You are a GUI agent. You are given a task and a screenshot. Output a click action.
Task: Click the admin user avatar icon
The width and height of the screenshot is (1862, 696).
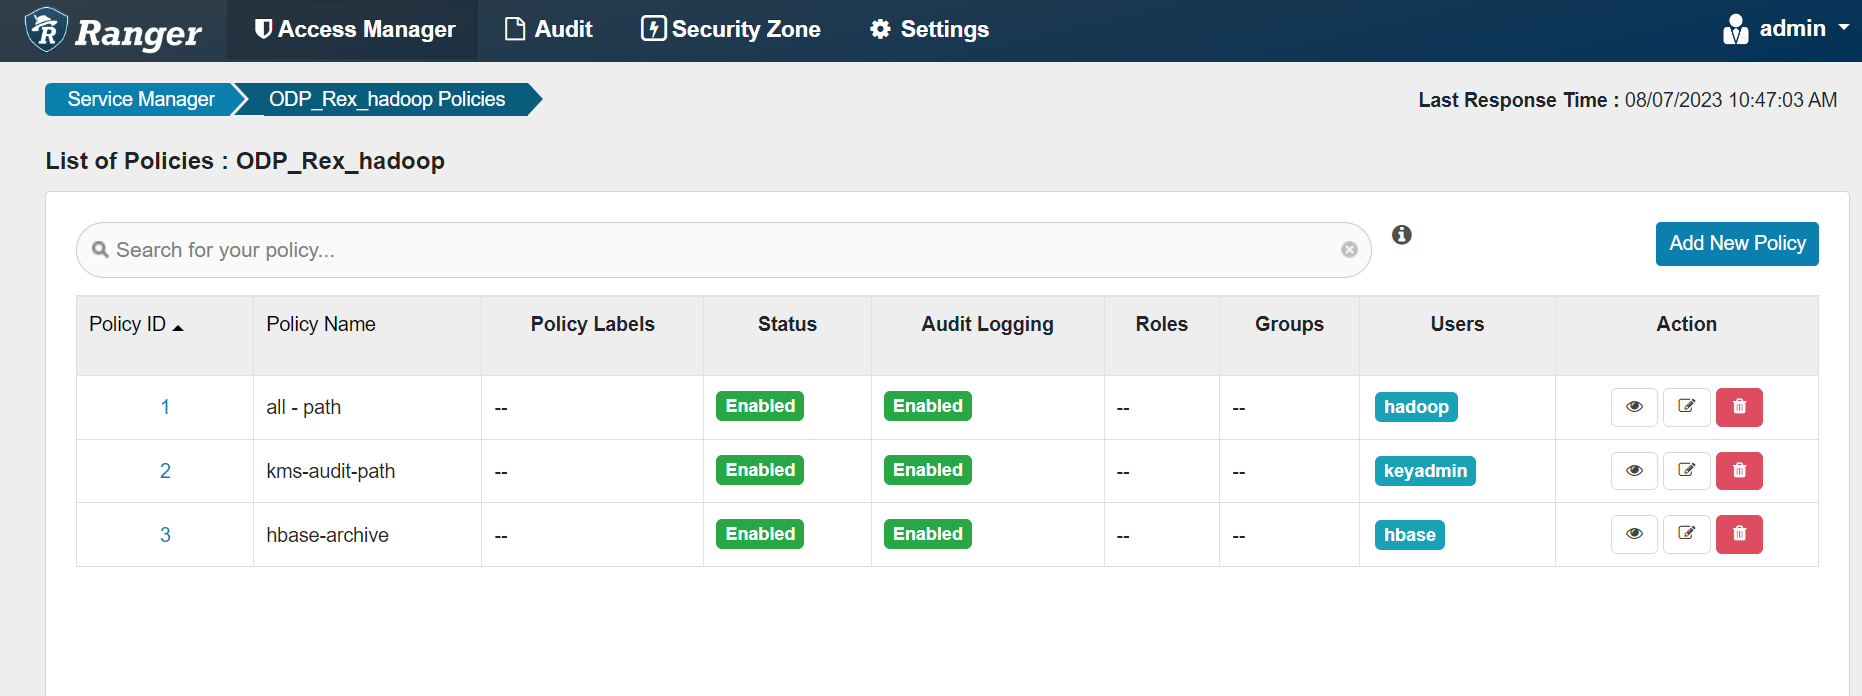(x=1736, y=30)
